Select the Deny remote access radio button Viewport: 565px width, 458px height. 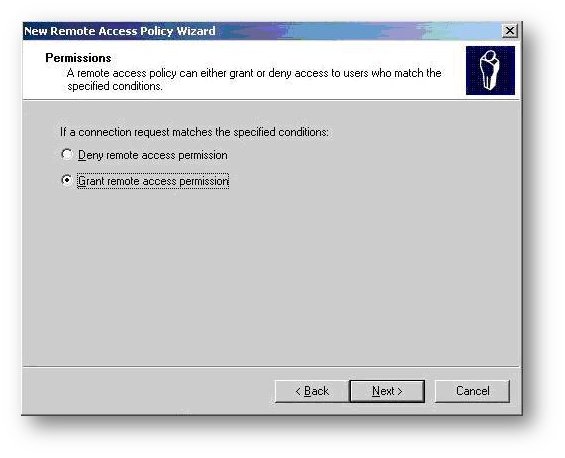coord(67,154)
